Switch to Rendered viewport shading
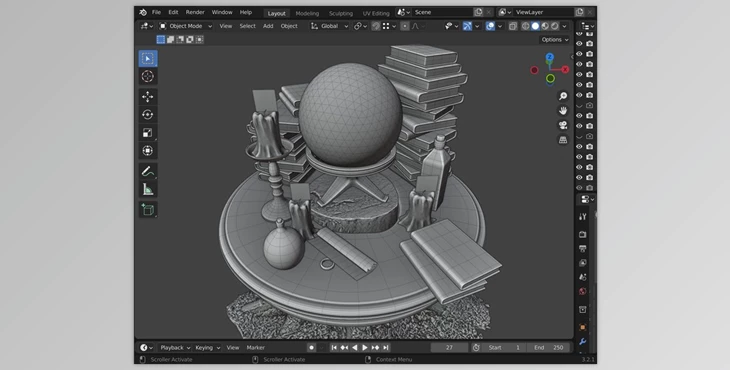The image size is (730, 370). click(x=555, y=26)
